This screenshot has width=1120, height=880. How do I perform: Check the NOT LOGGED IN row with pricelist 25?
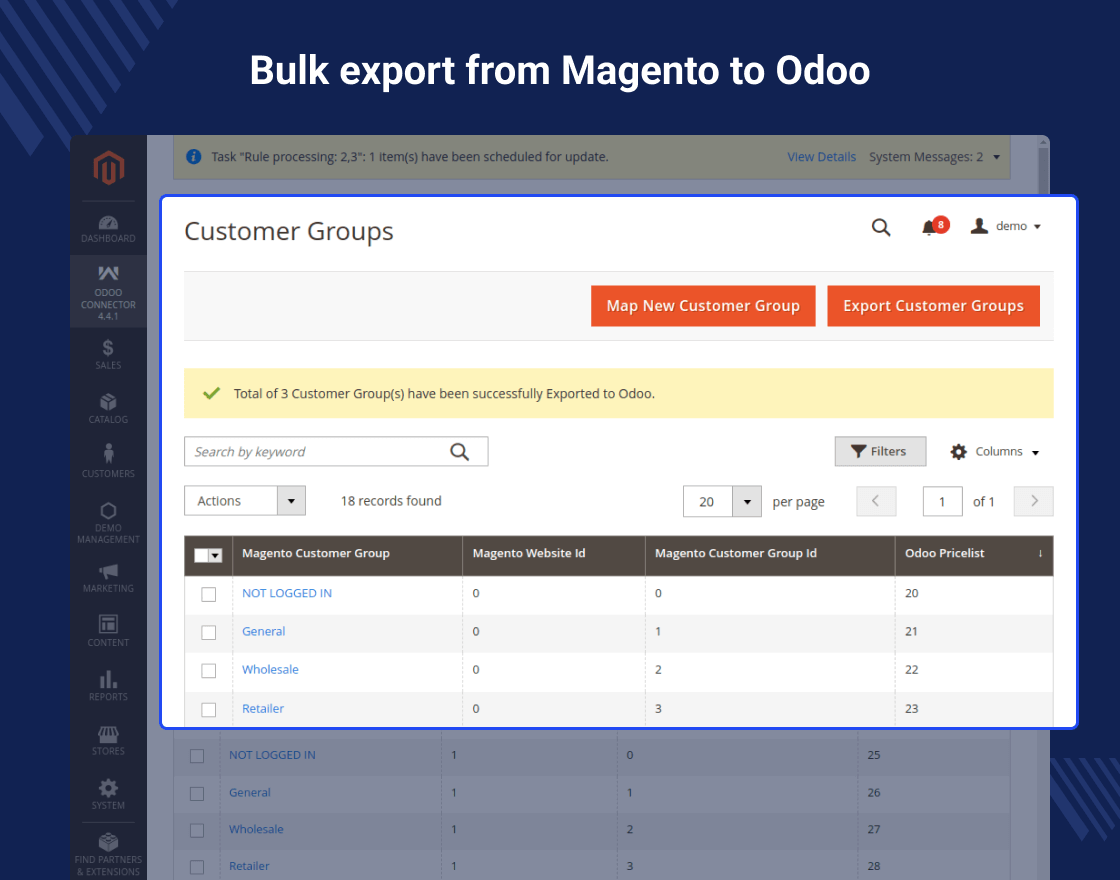pos(197,756)
